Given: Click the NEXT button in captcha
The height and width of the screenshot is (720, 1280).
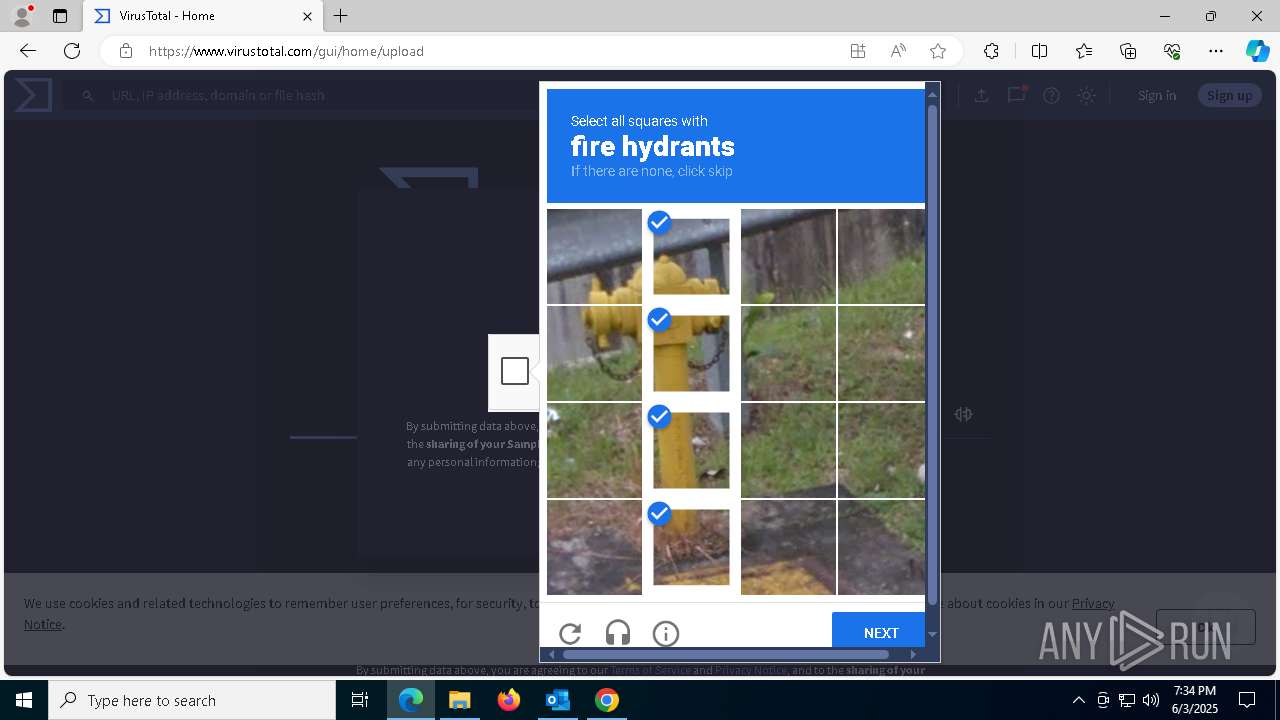Looking at the screenshot, I should [x=881, y=632].
